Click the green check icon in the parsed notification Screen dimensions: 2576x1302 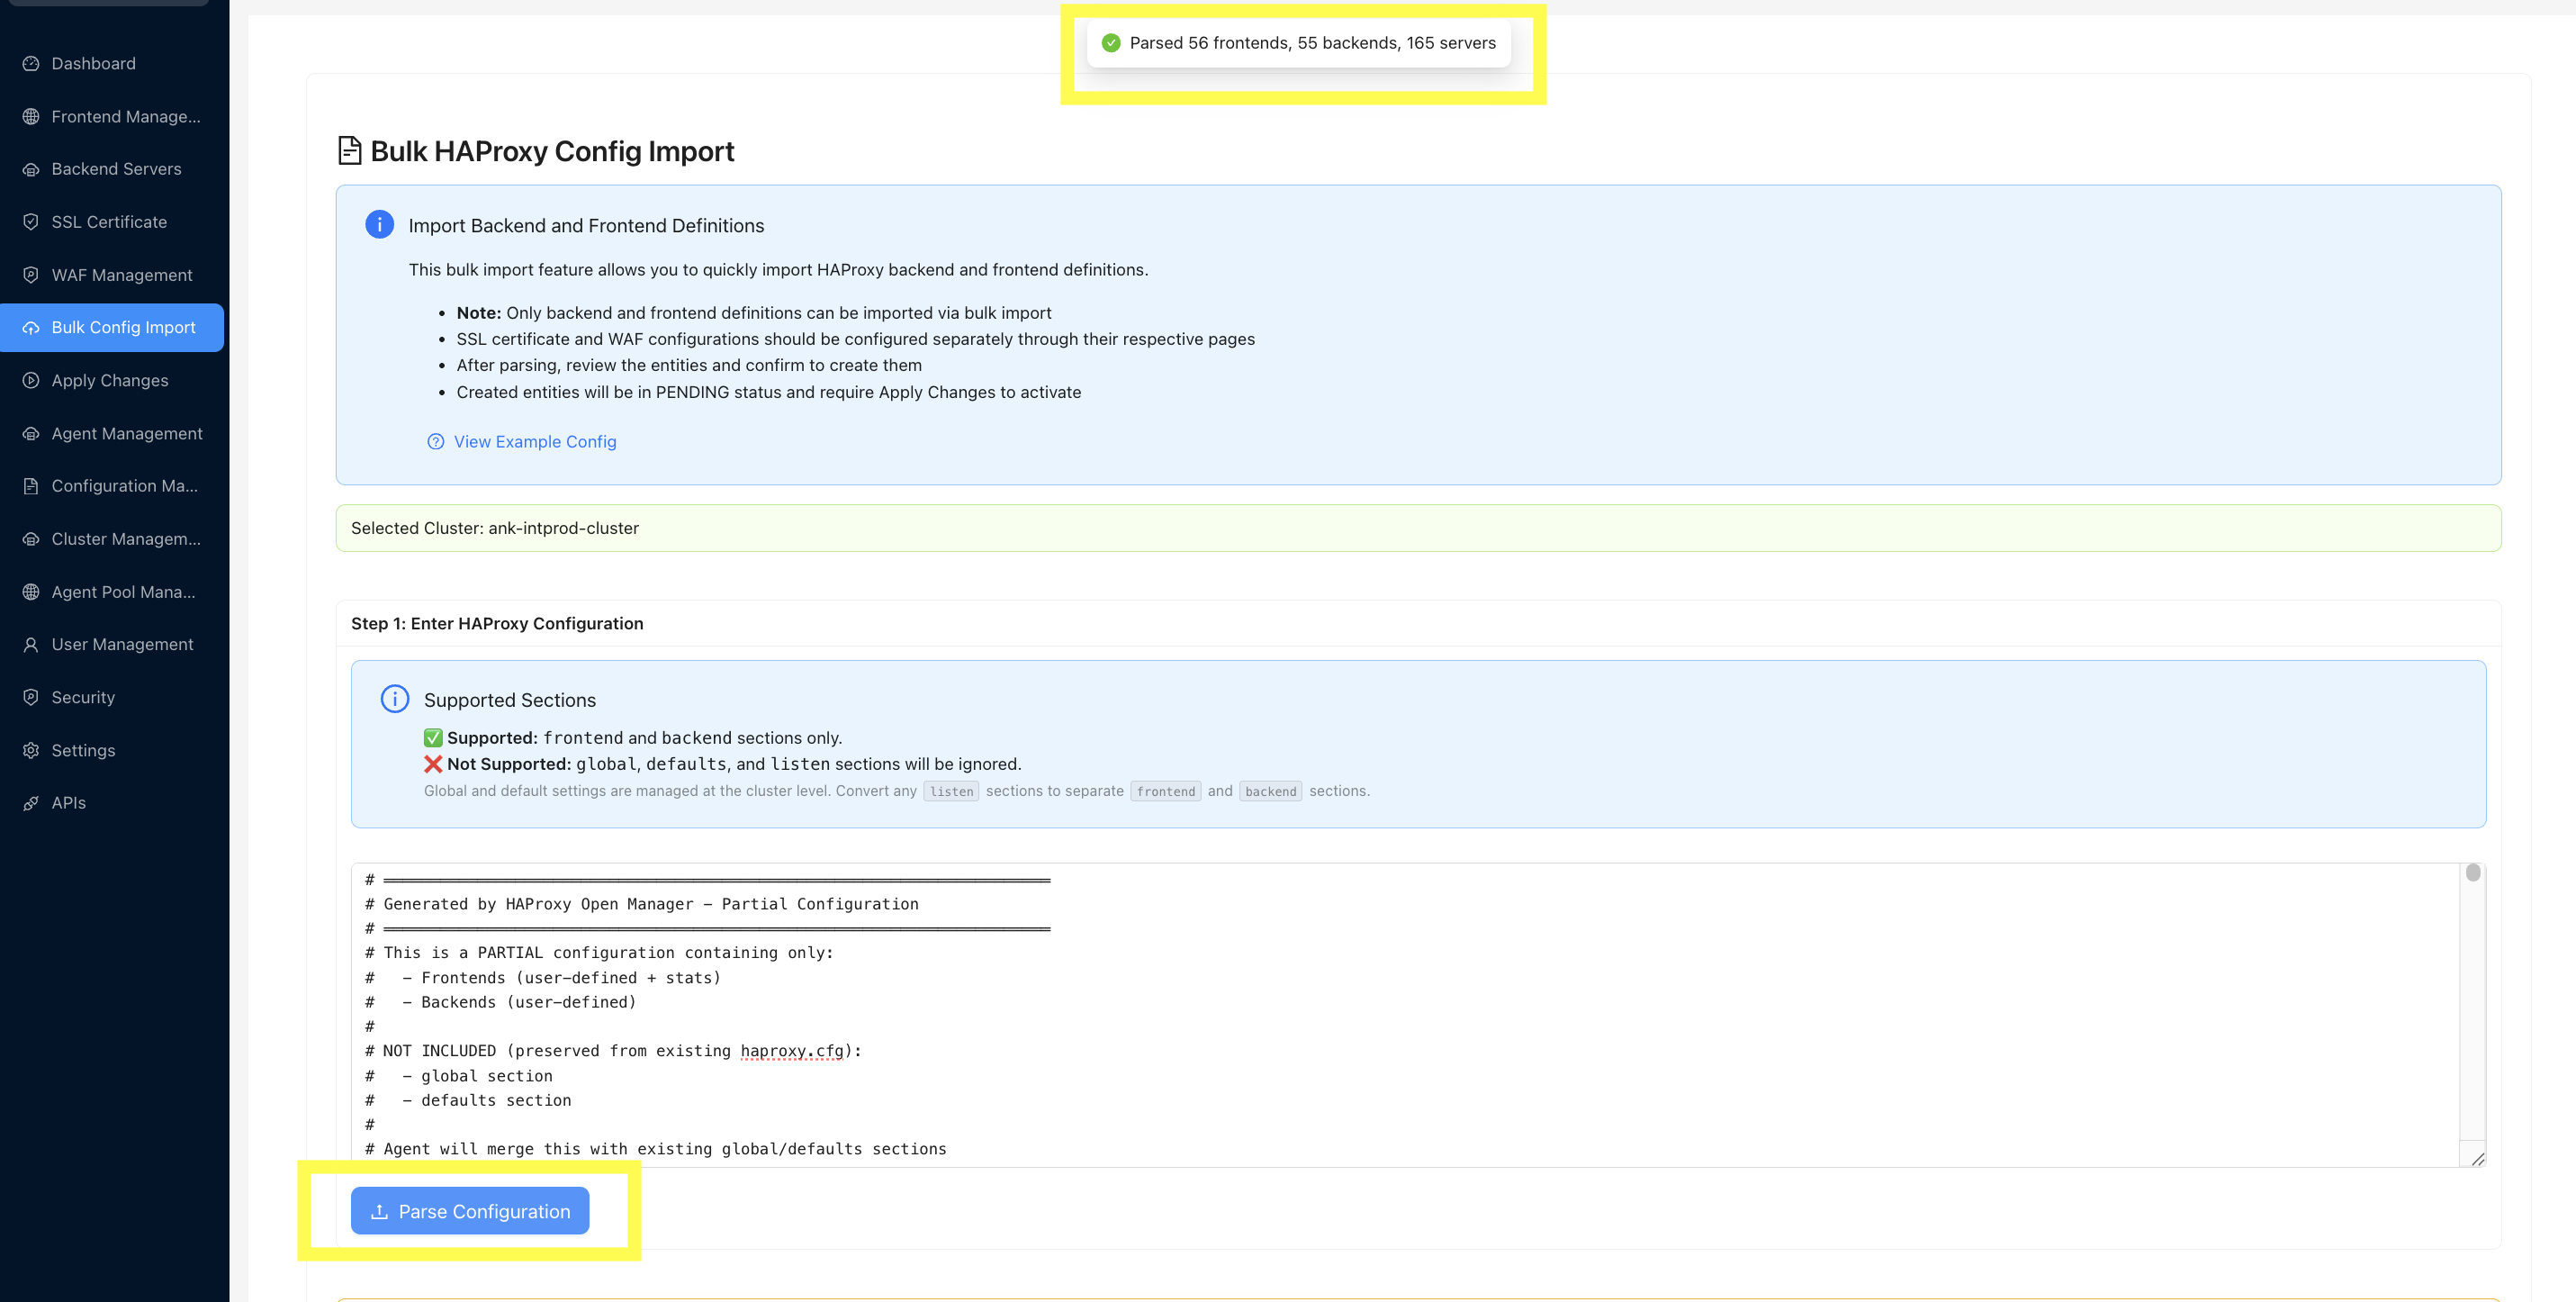click(1111, 43)
